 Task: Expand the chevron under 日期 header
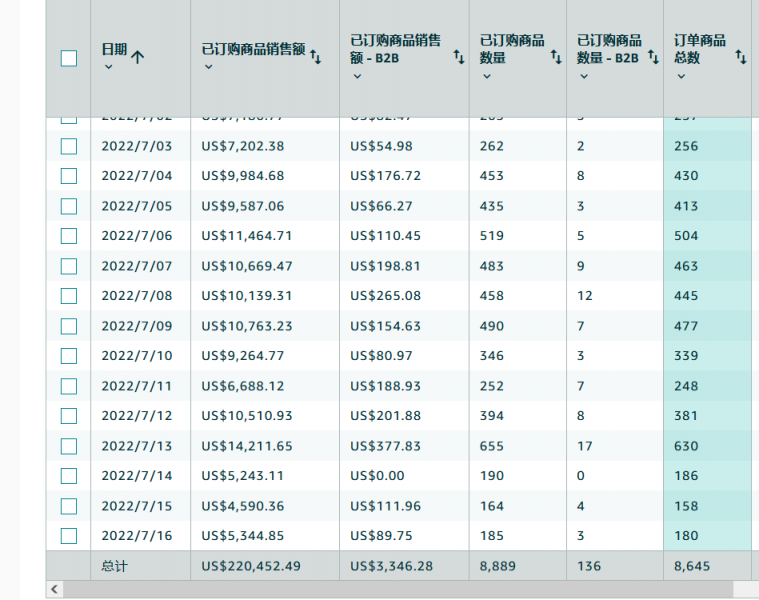coord(108,67)
